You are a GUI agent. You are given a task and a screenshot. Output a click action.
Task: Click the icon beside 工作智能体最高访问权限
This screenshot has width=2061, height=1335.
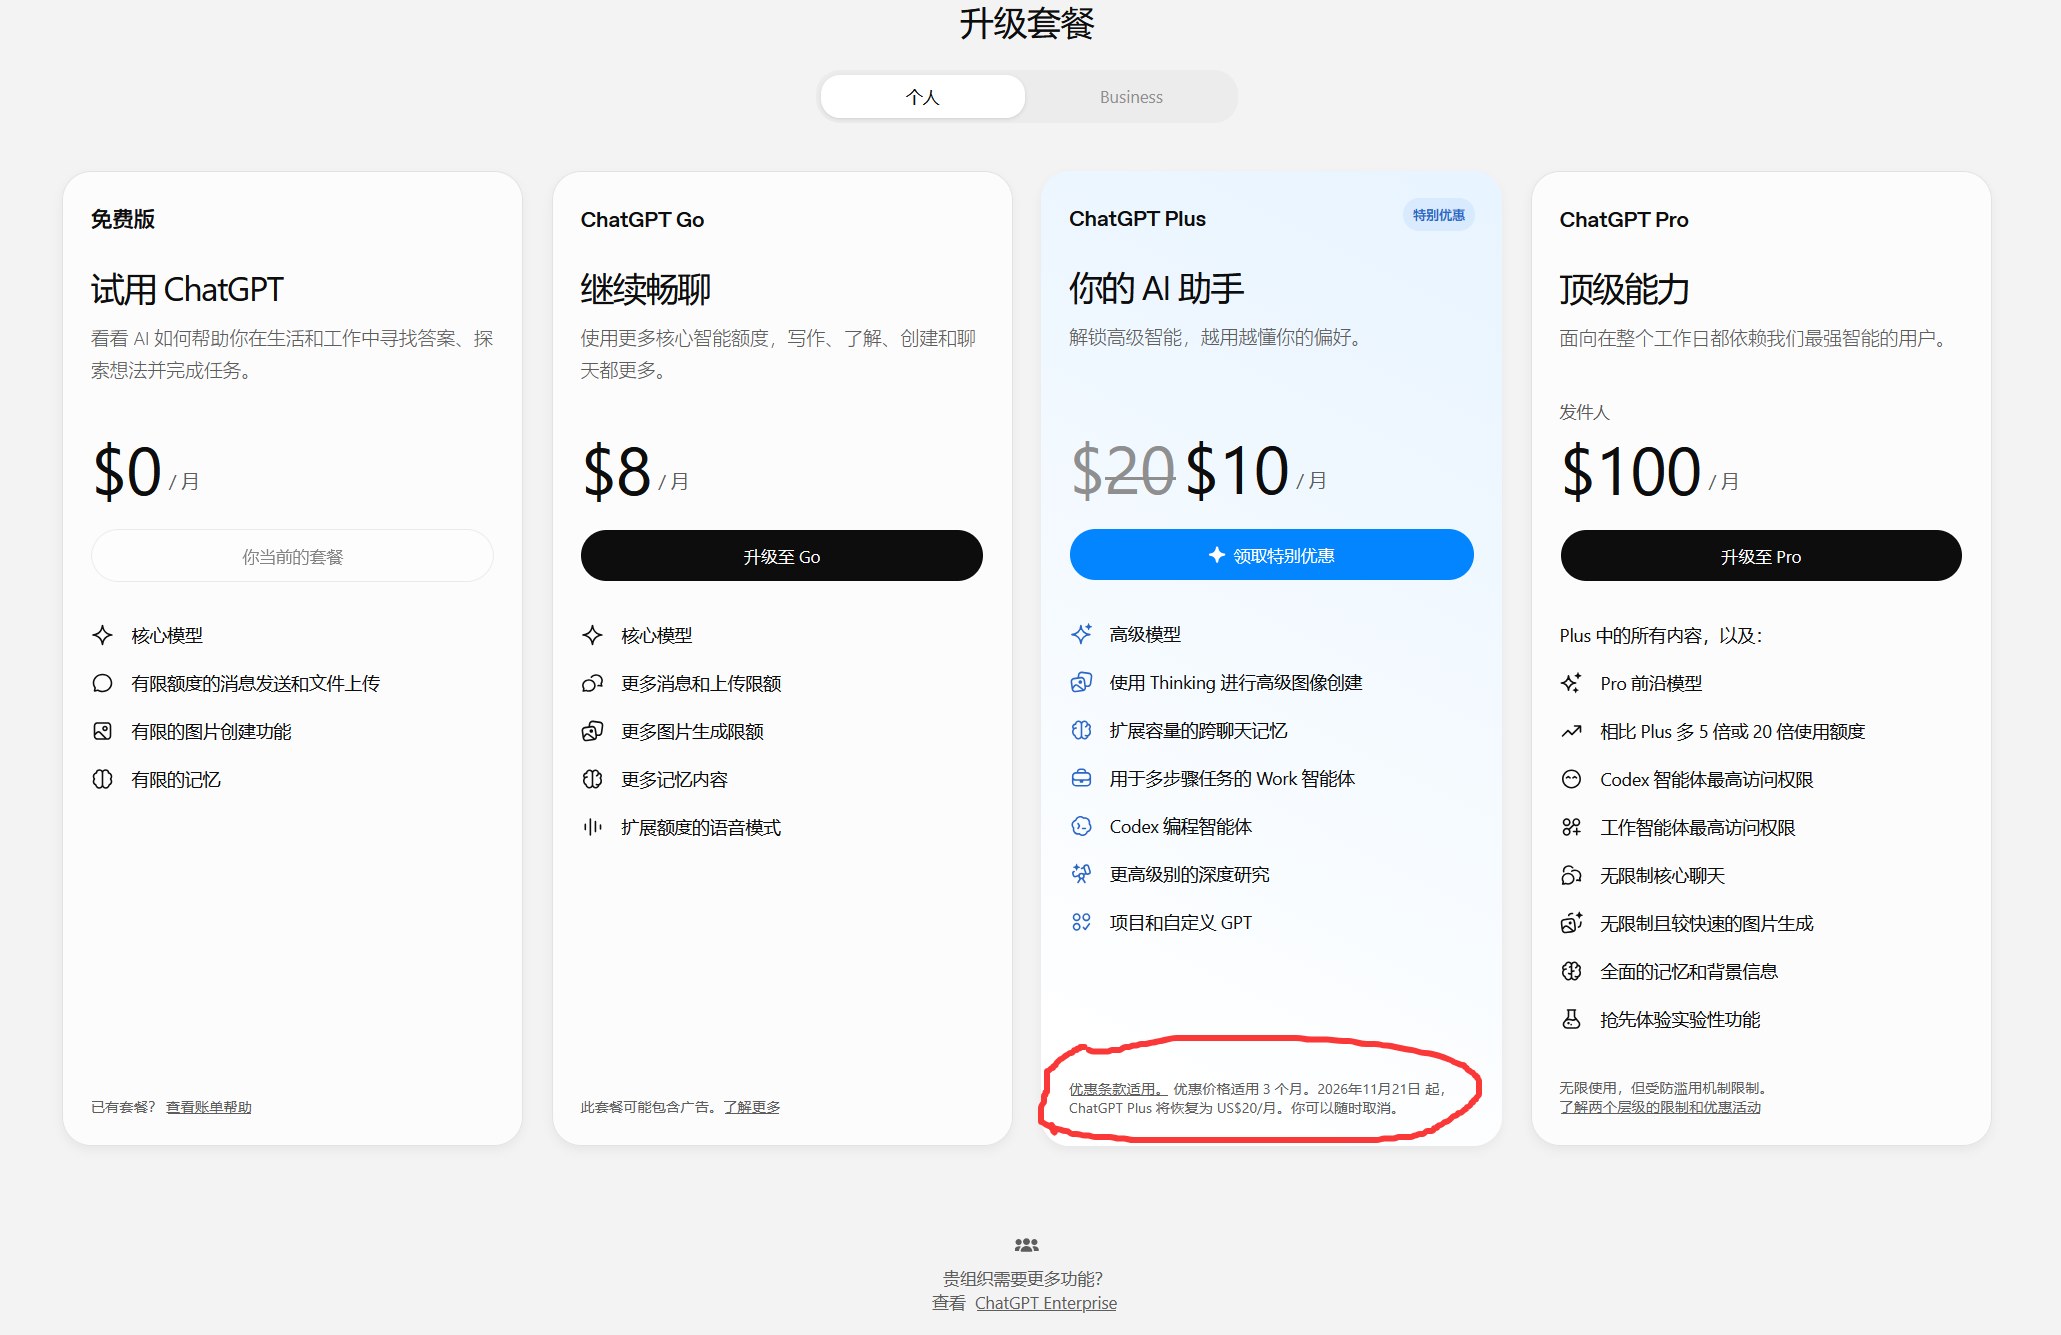pos(1571,827)
